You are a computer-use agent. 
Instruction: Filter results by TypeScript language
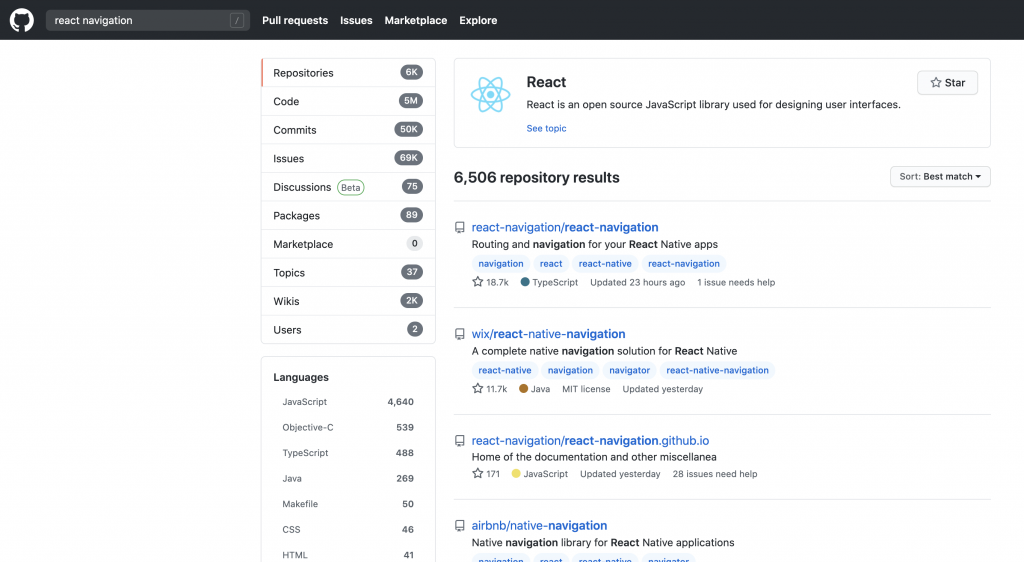[348, 453]
